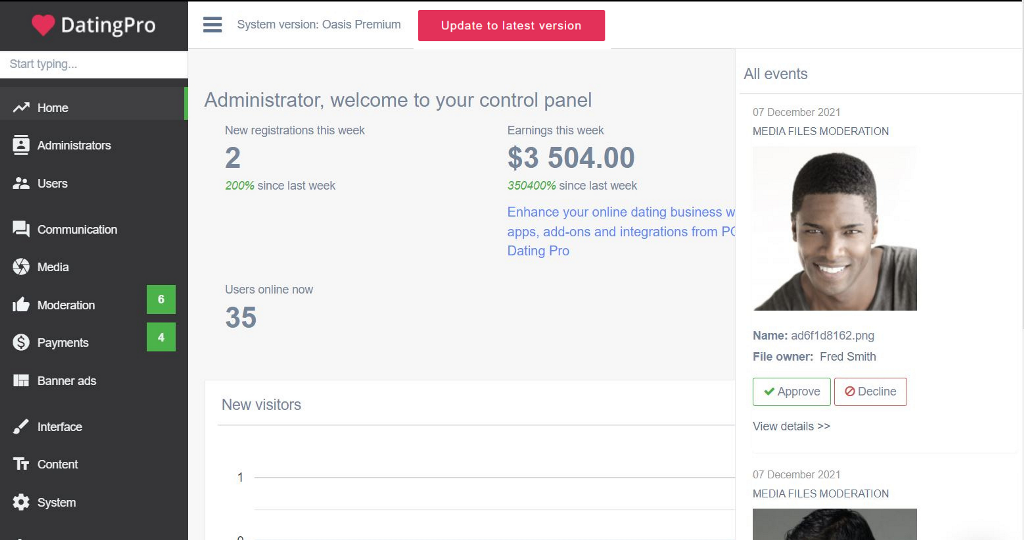This screenshot has height=540, width=1024.
Task: Click the Update to latest version button
Action: coord(511,25)
